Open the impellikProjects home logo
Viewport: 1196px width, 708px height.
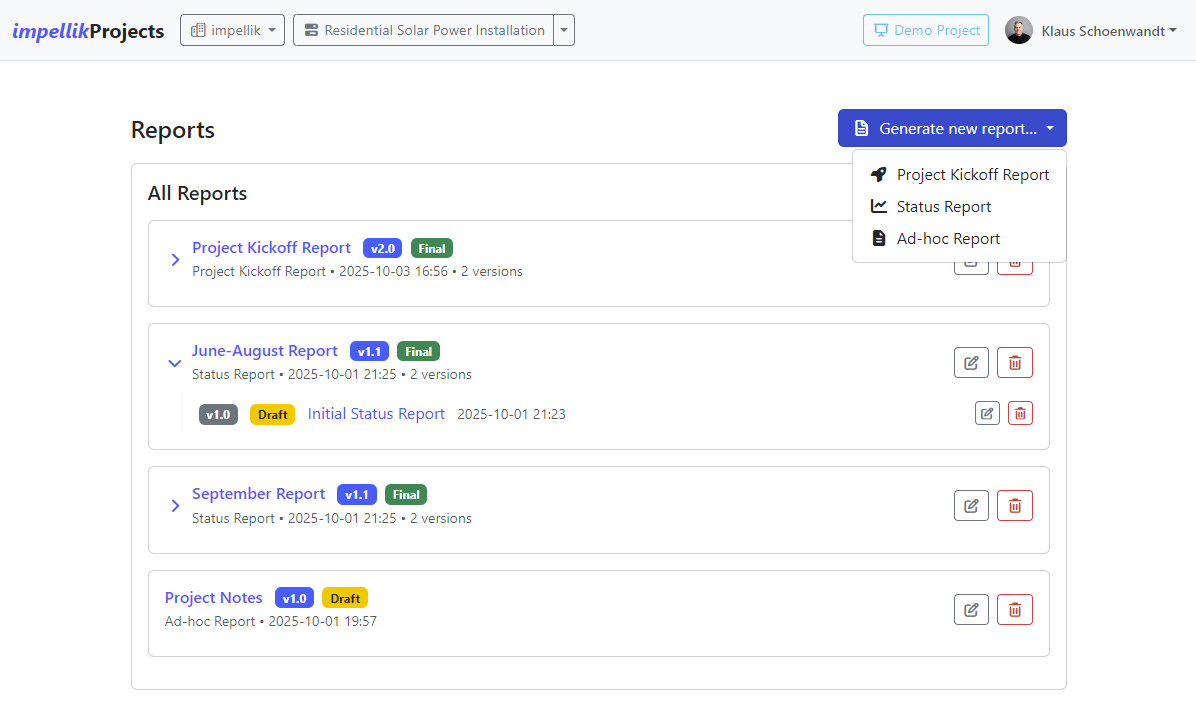pyautogui.click(x=88, y=31)
